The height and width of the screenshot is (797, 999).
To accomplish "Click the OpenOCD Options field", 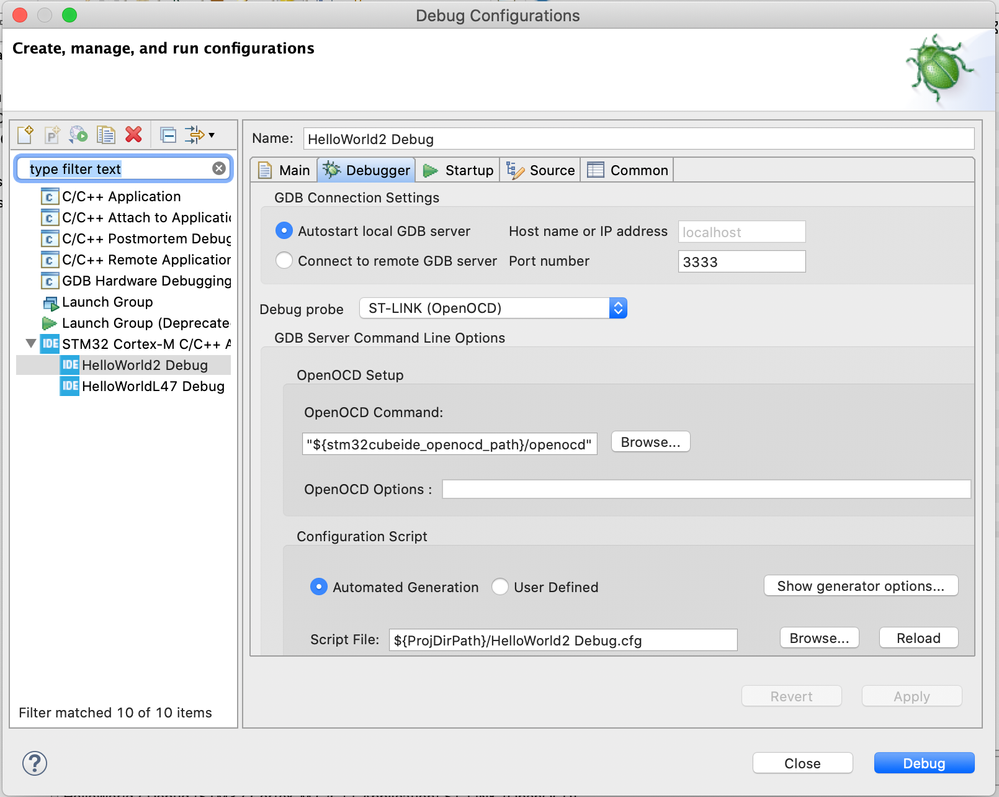I will pyautogui.click(x=707, y=489).
